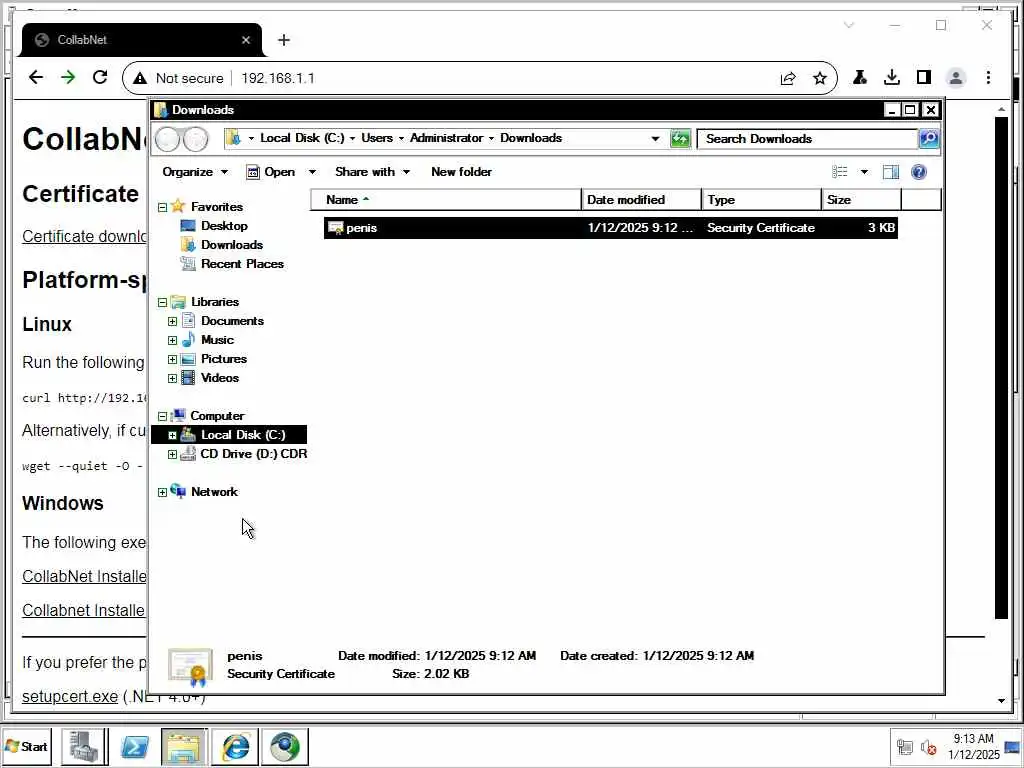Select Recent Places under Favorites
This screenshot has width=1024, height=768.
pyautogui.click(x=242, y=264)
